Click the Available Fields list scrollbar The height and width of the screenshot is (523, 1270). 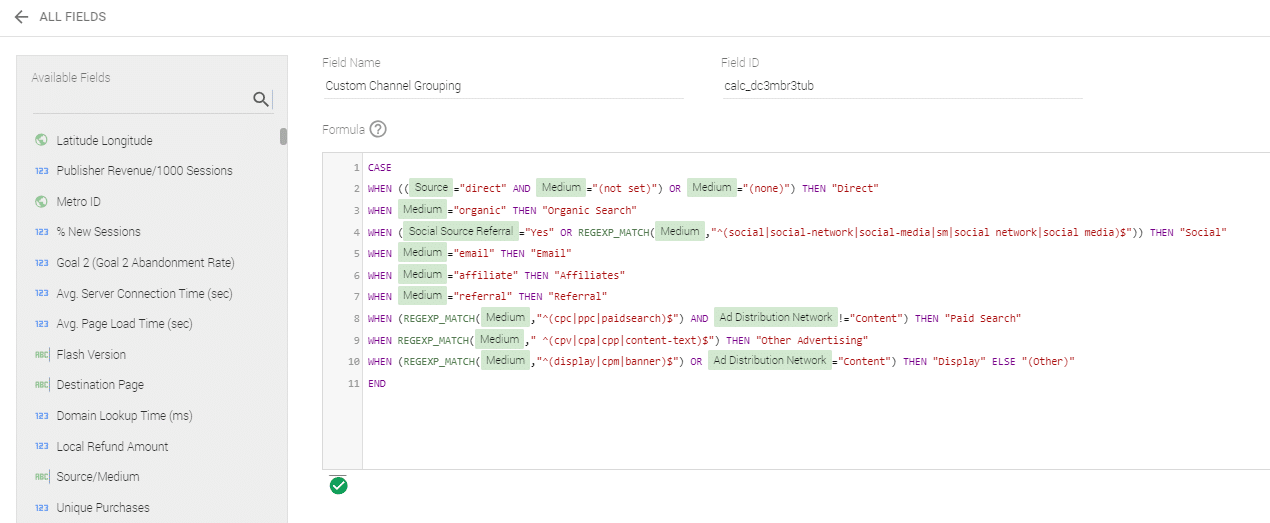pos(283,136)
